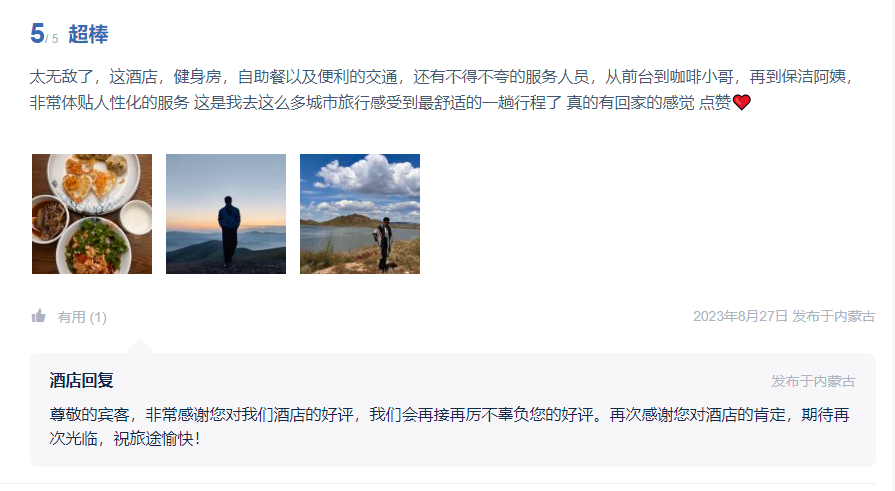Click review text starting 太无敌了

pos(441,77)
